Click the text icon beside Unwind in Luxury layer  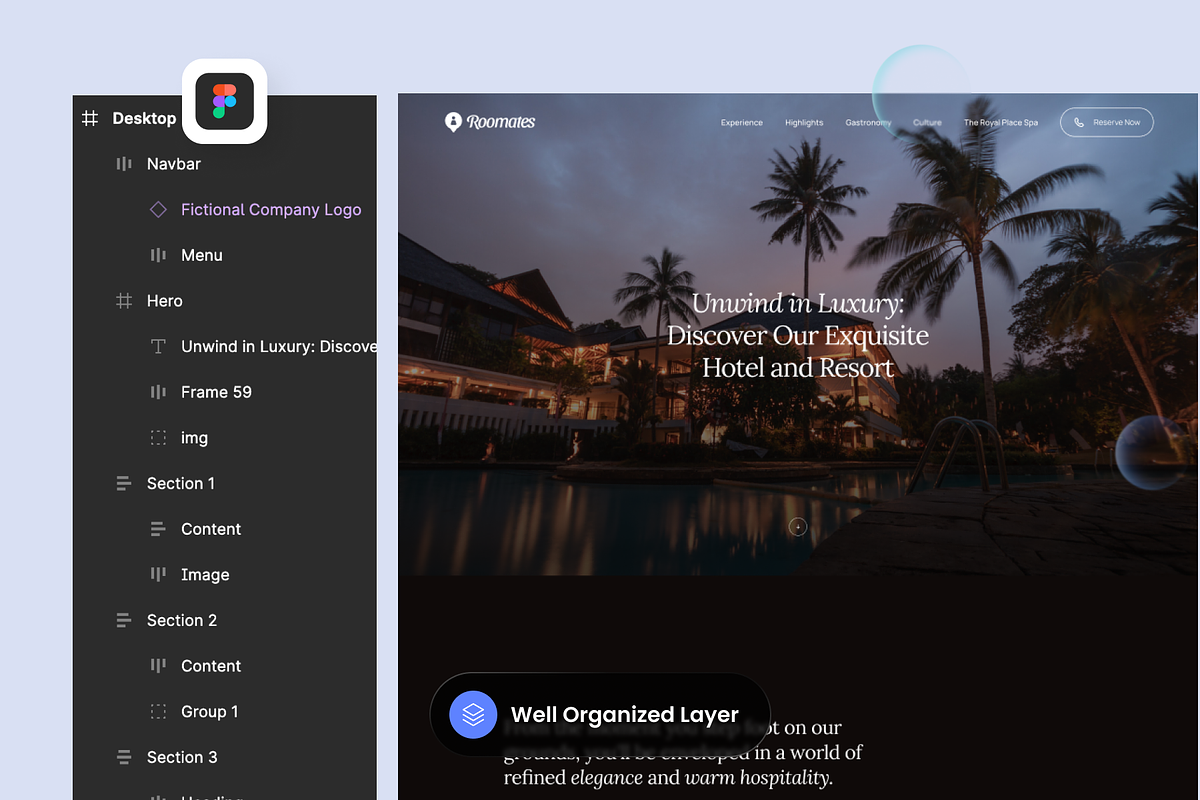158,347
